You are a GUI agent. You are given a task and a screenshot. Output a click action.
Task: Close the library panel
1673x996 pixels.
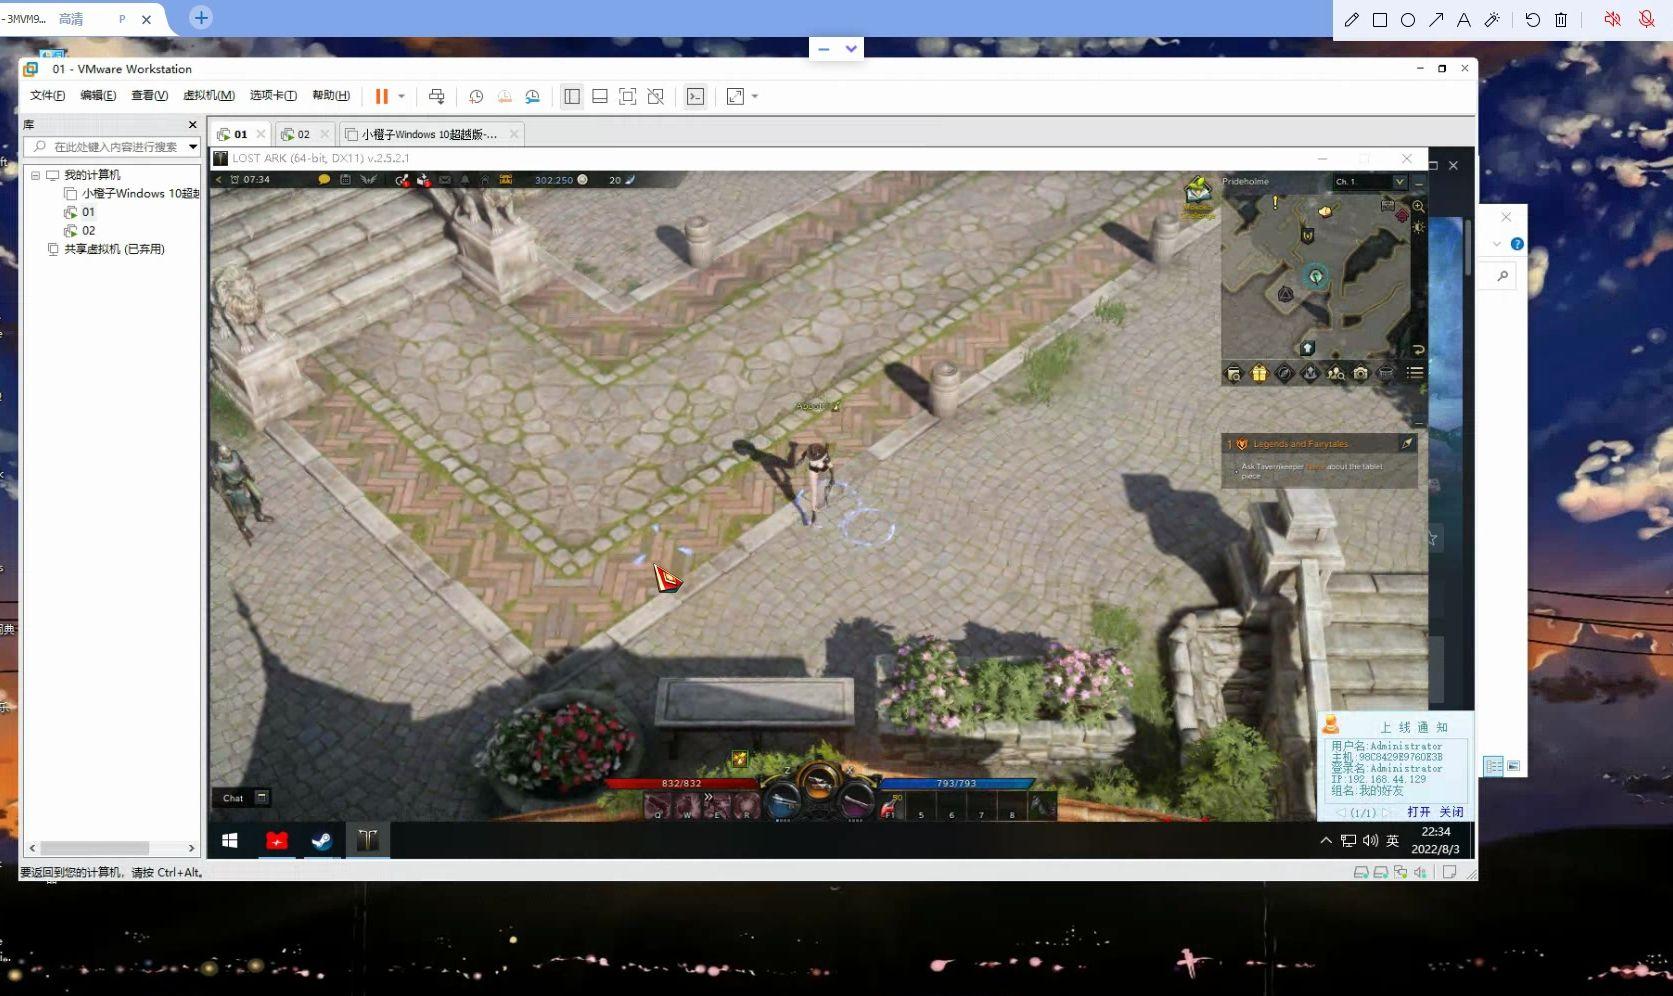[193, 125]
